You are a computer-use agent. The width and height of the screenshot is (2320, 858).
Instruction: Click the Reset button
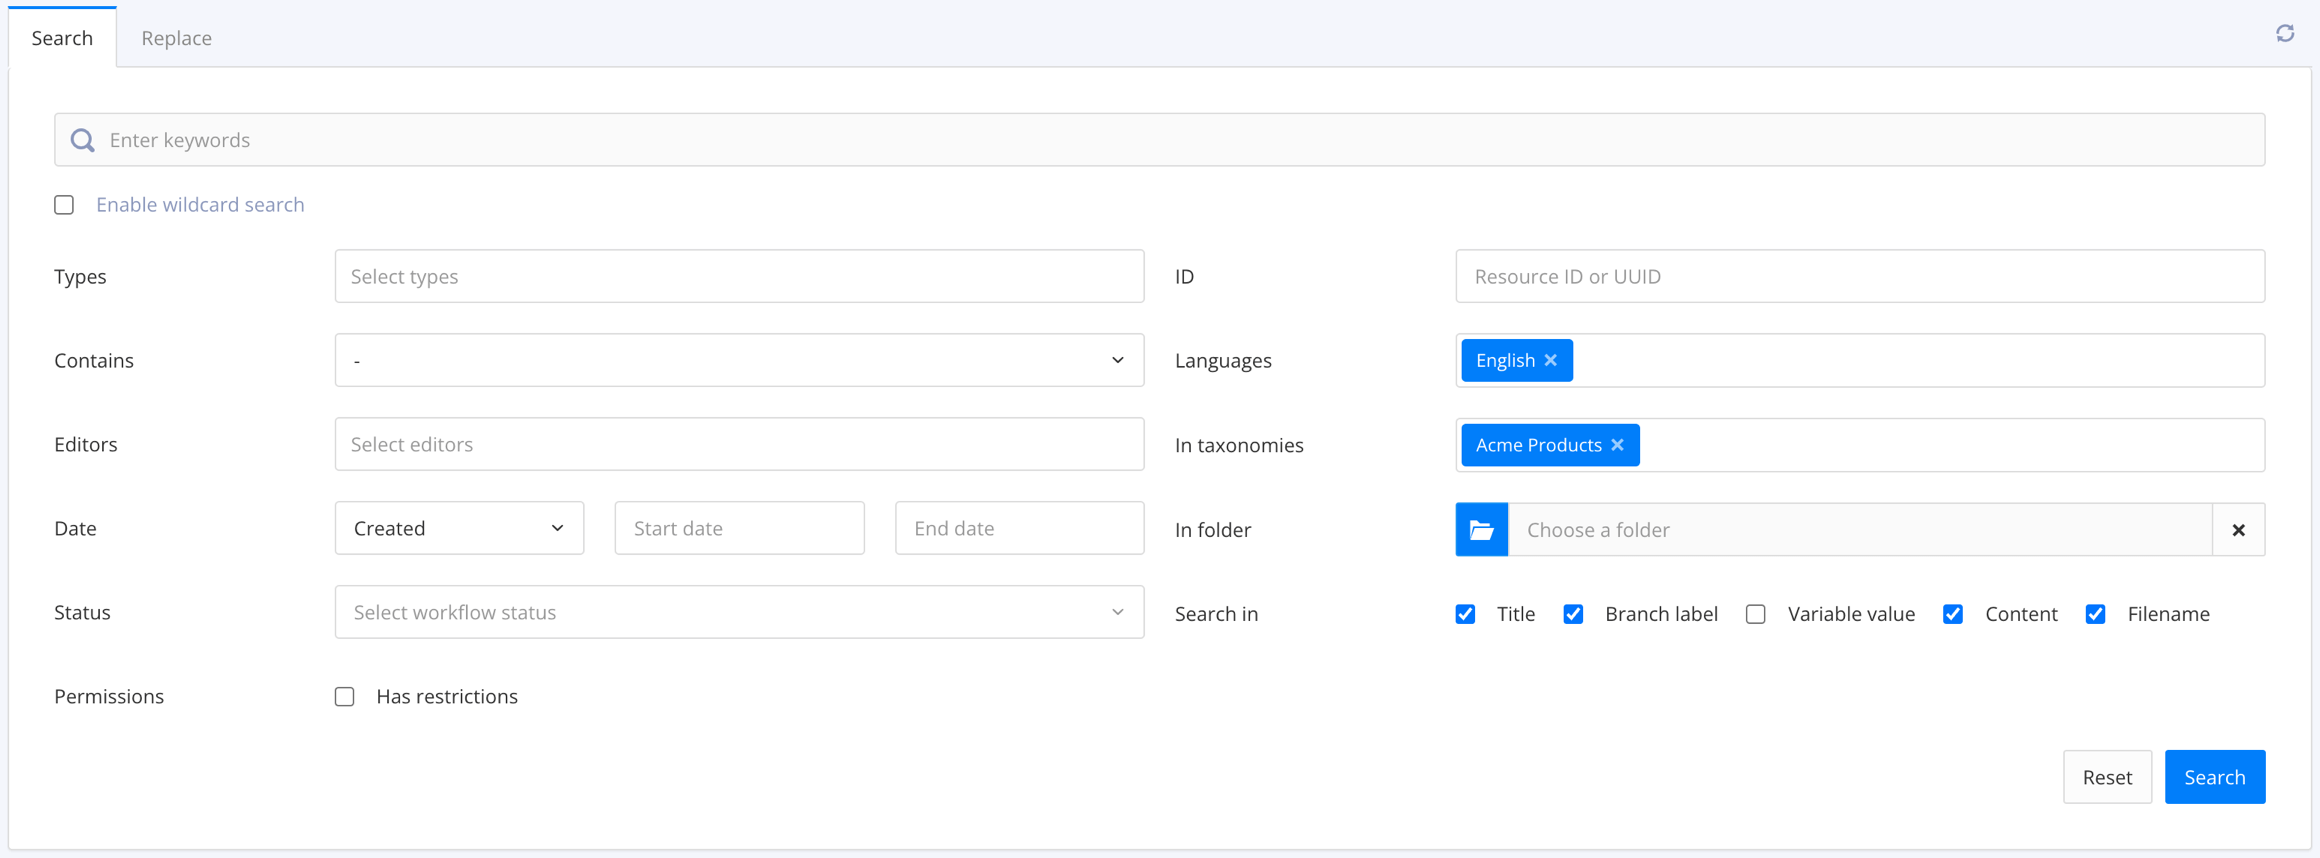pyautogui.click(x=2107, y=777)
